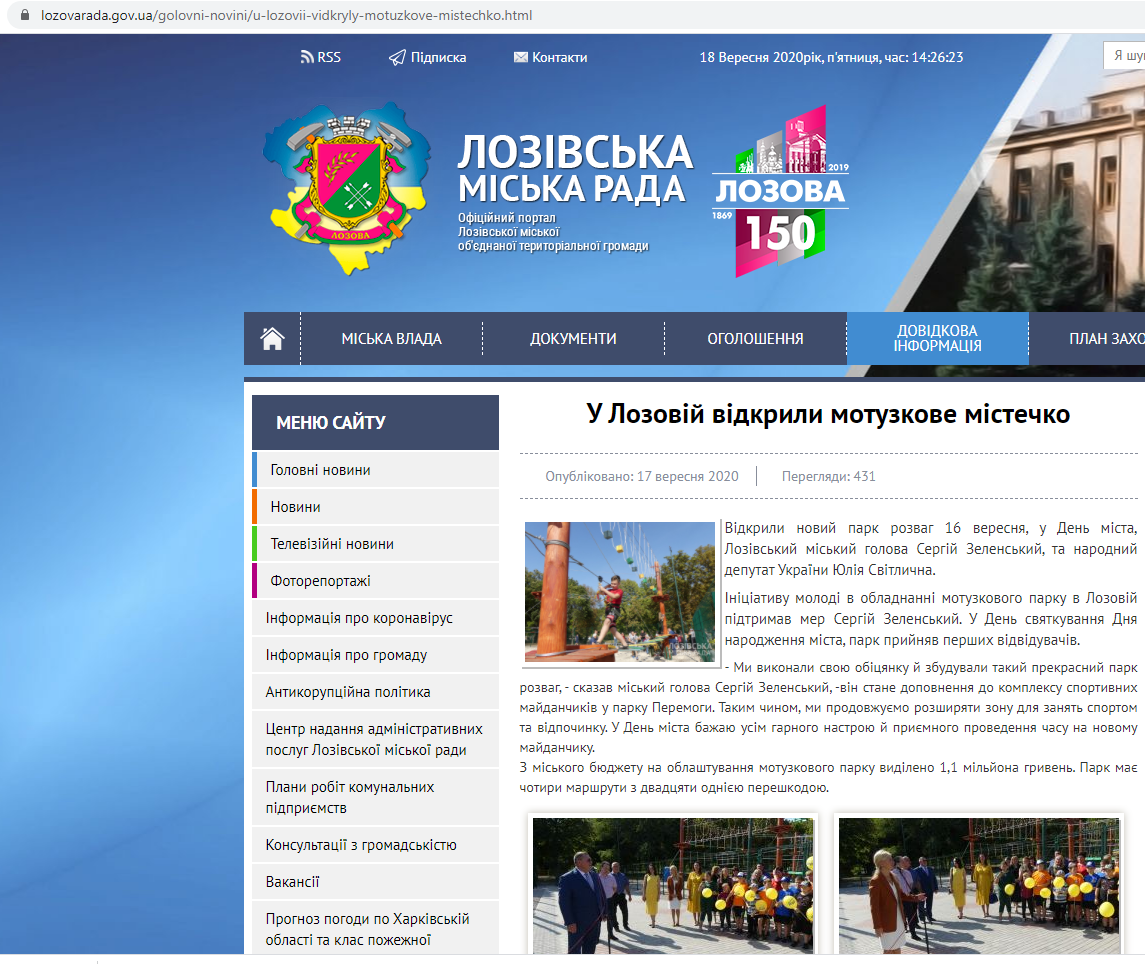The width and height of the screenshot is (1145, 964).
Task: Click the RSS feed icon
Action: 307,57
